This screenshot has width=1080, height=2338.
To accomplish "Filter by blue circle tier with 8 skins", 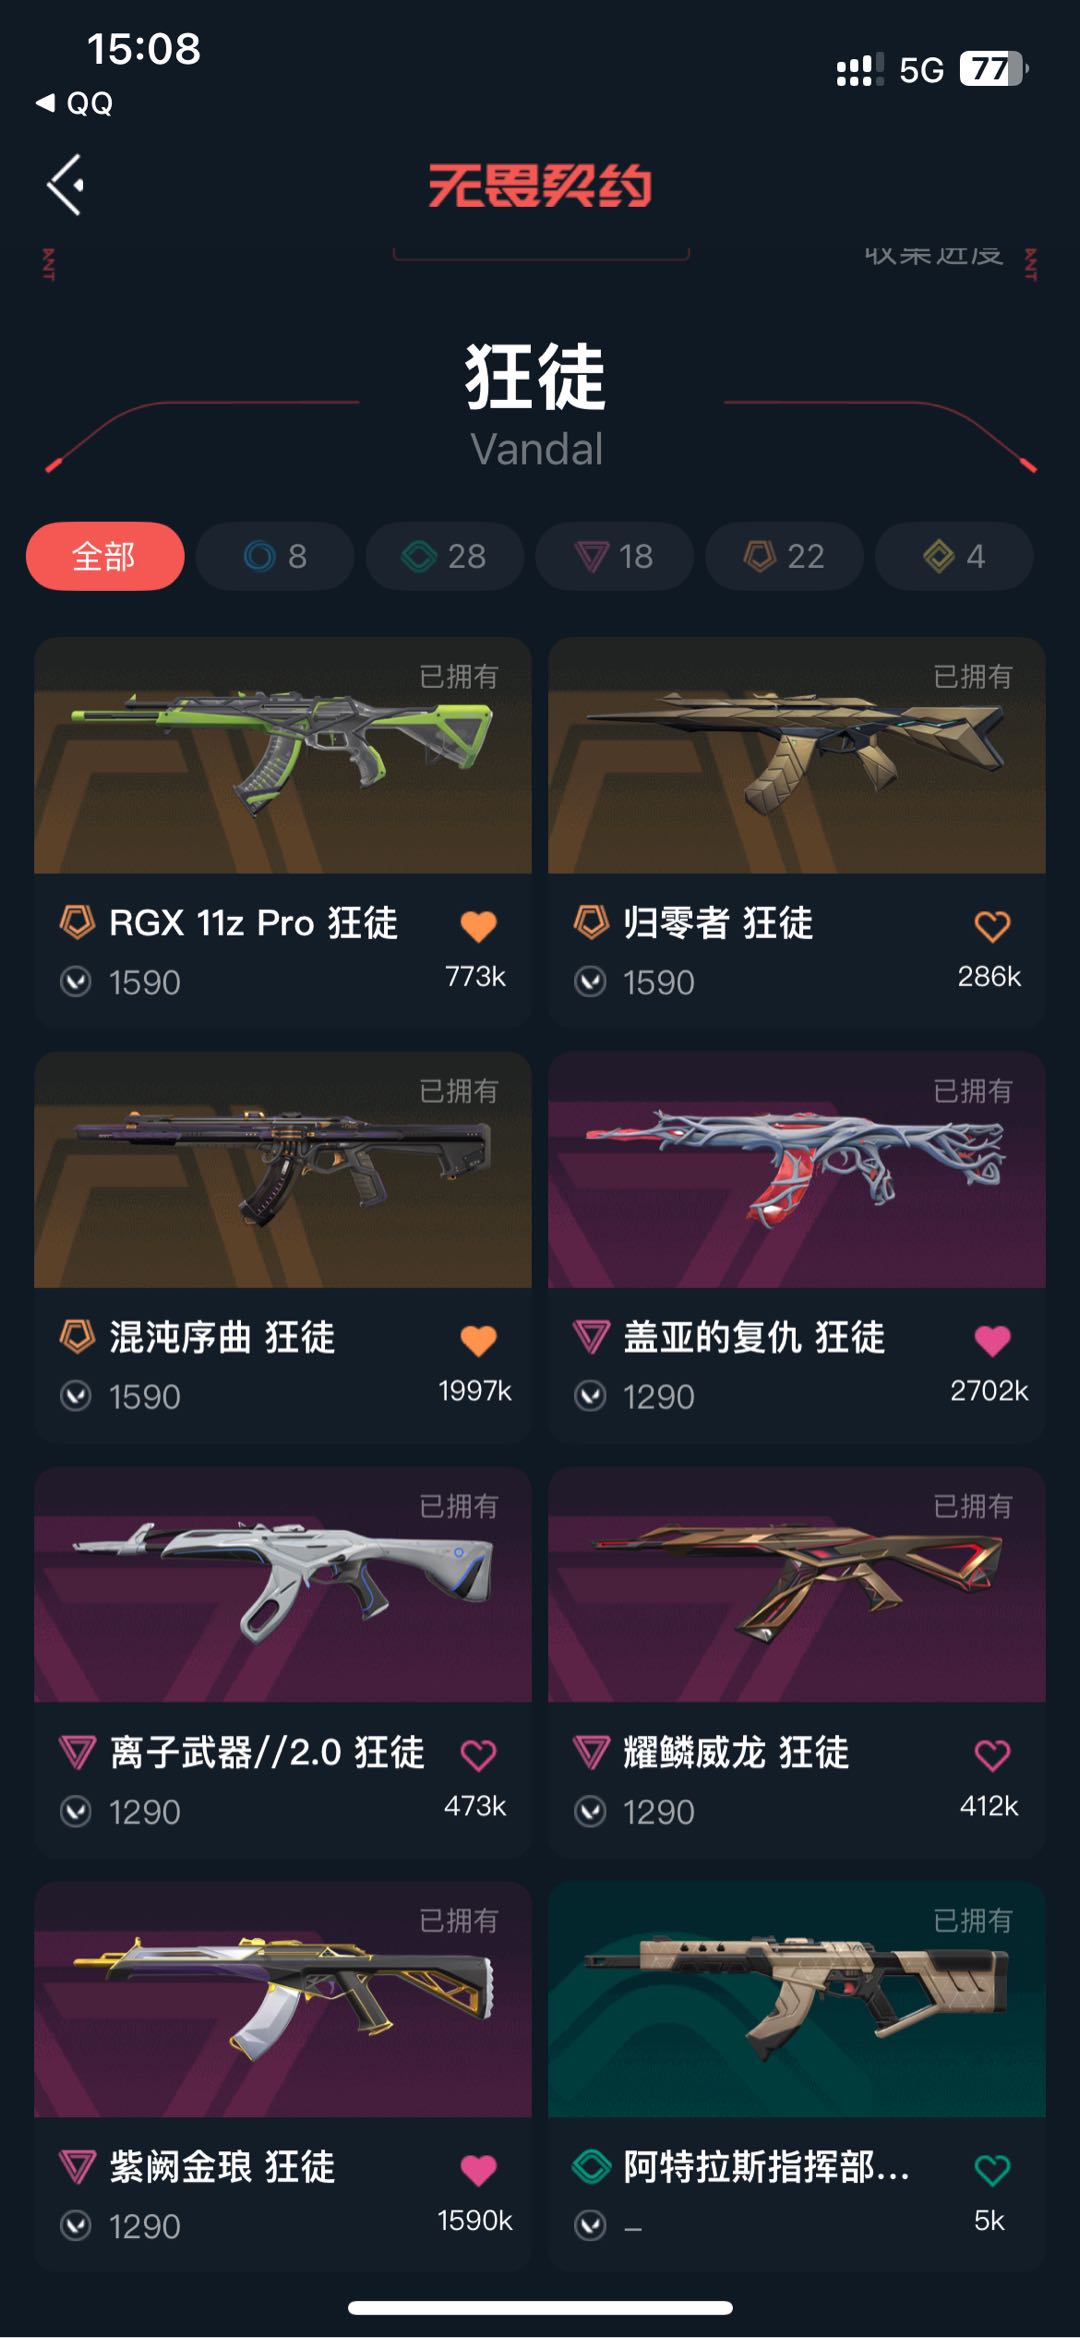I will (275, 556).
